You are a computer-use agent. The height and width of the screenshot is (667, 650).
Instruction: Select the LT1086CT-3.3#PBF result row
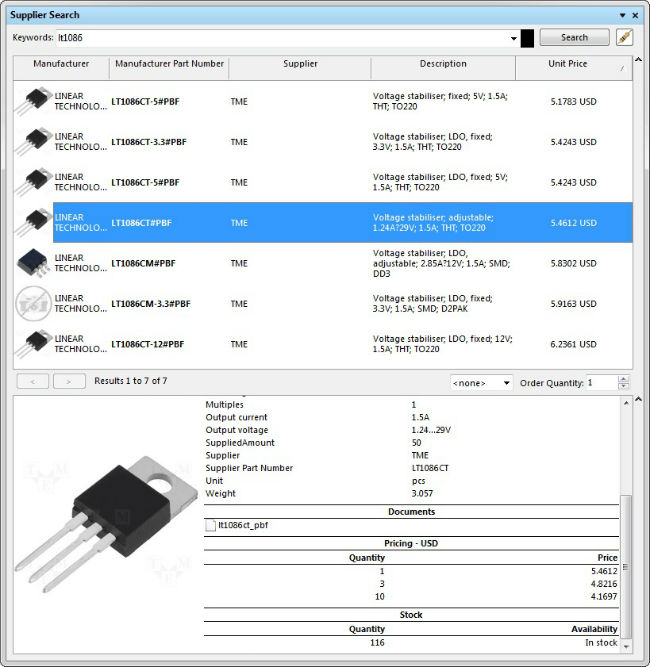pyautogui.click(x=323, y=142)
